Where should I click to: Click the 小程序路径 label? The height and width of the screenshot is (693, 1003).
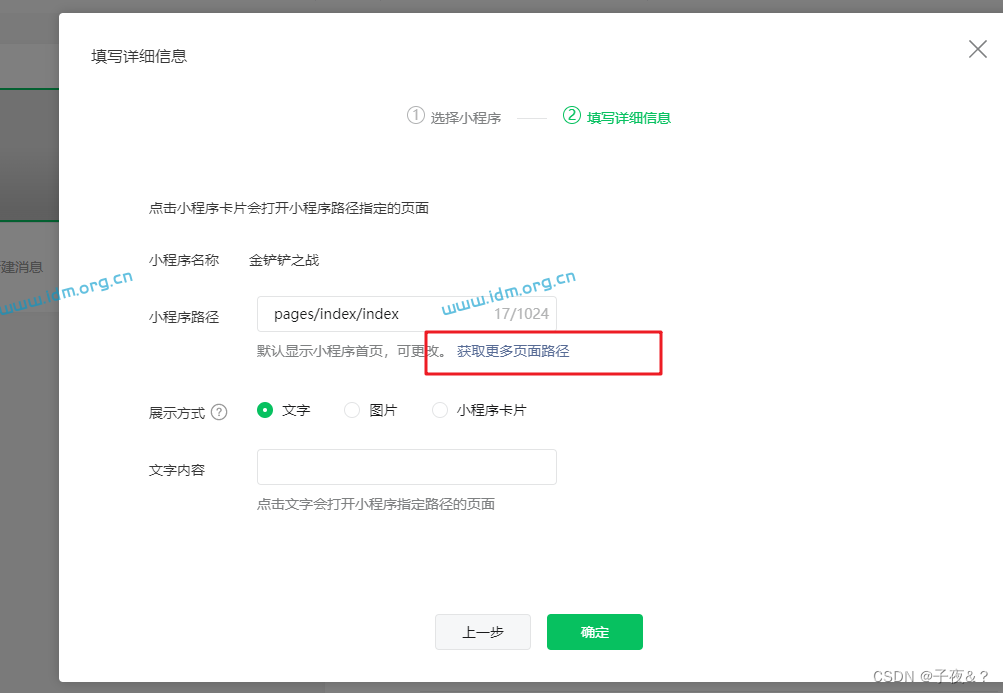(184, 317)
